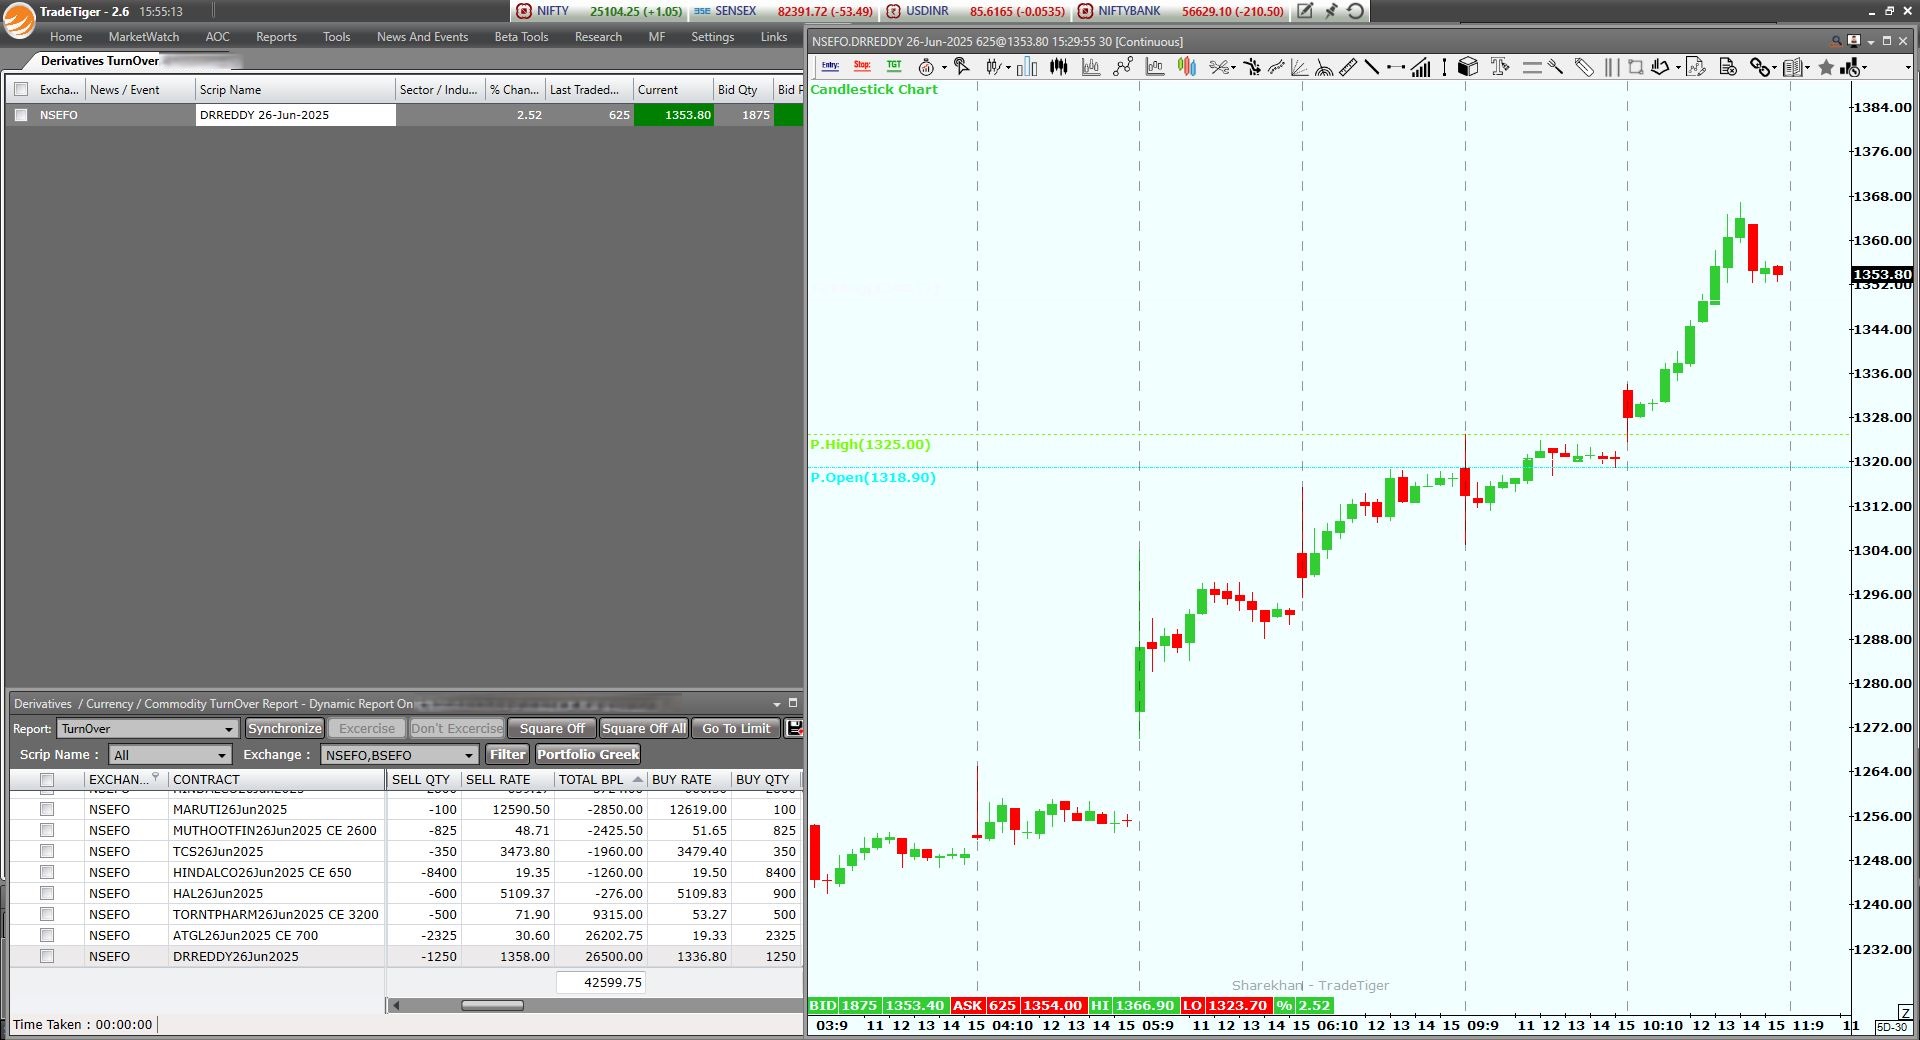
Task: Select the pitchfork drawing tool
Action: point(1556,67)
